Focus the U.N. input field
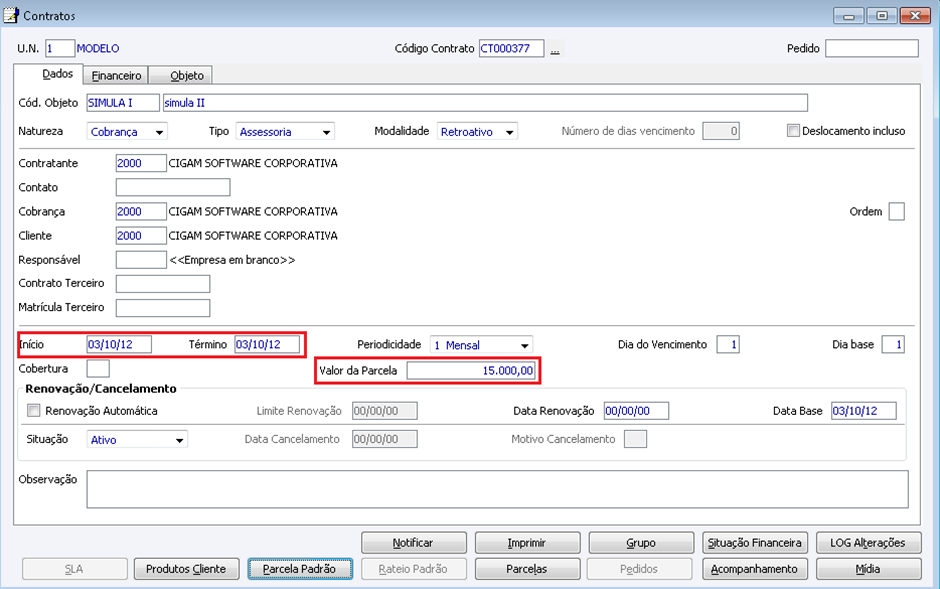The width and height of the screenshot is (940, 589). [60, 49]
